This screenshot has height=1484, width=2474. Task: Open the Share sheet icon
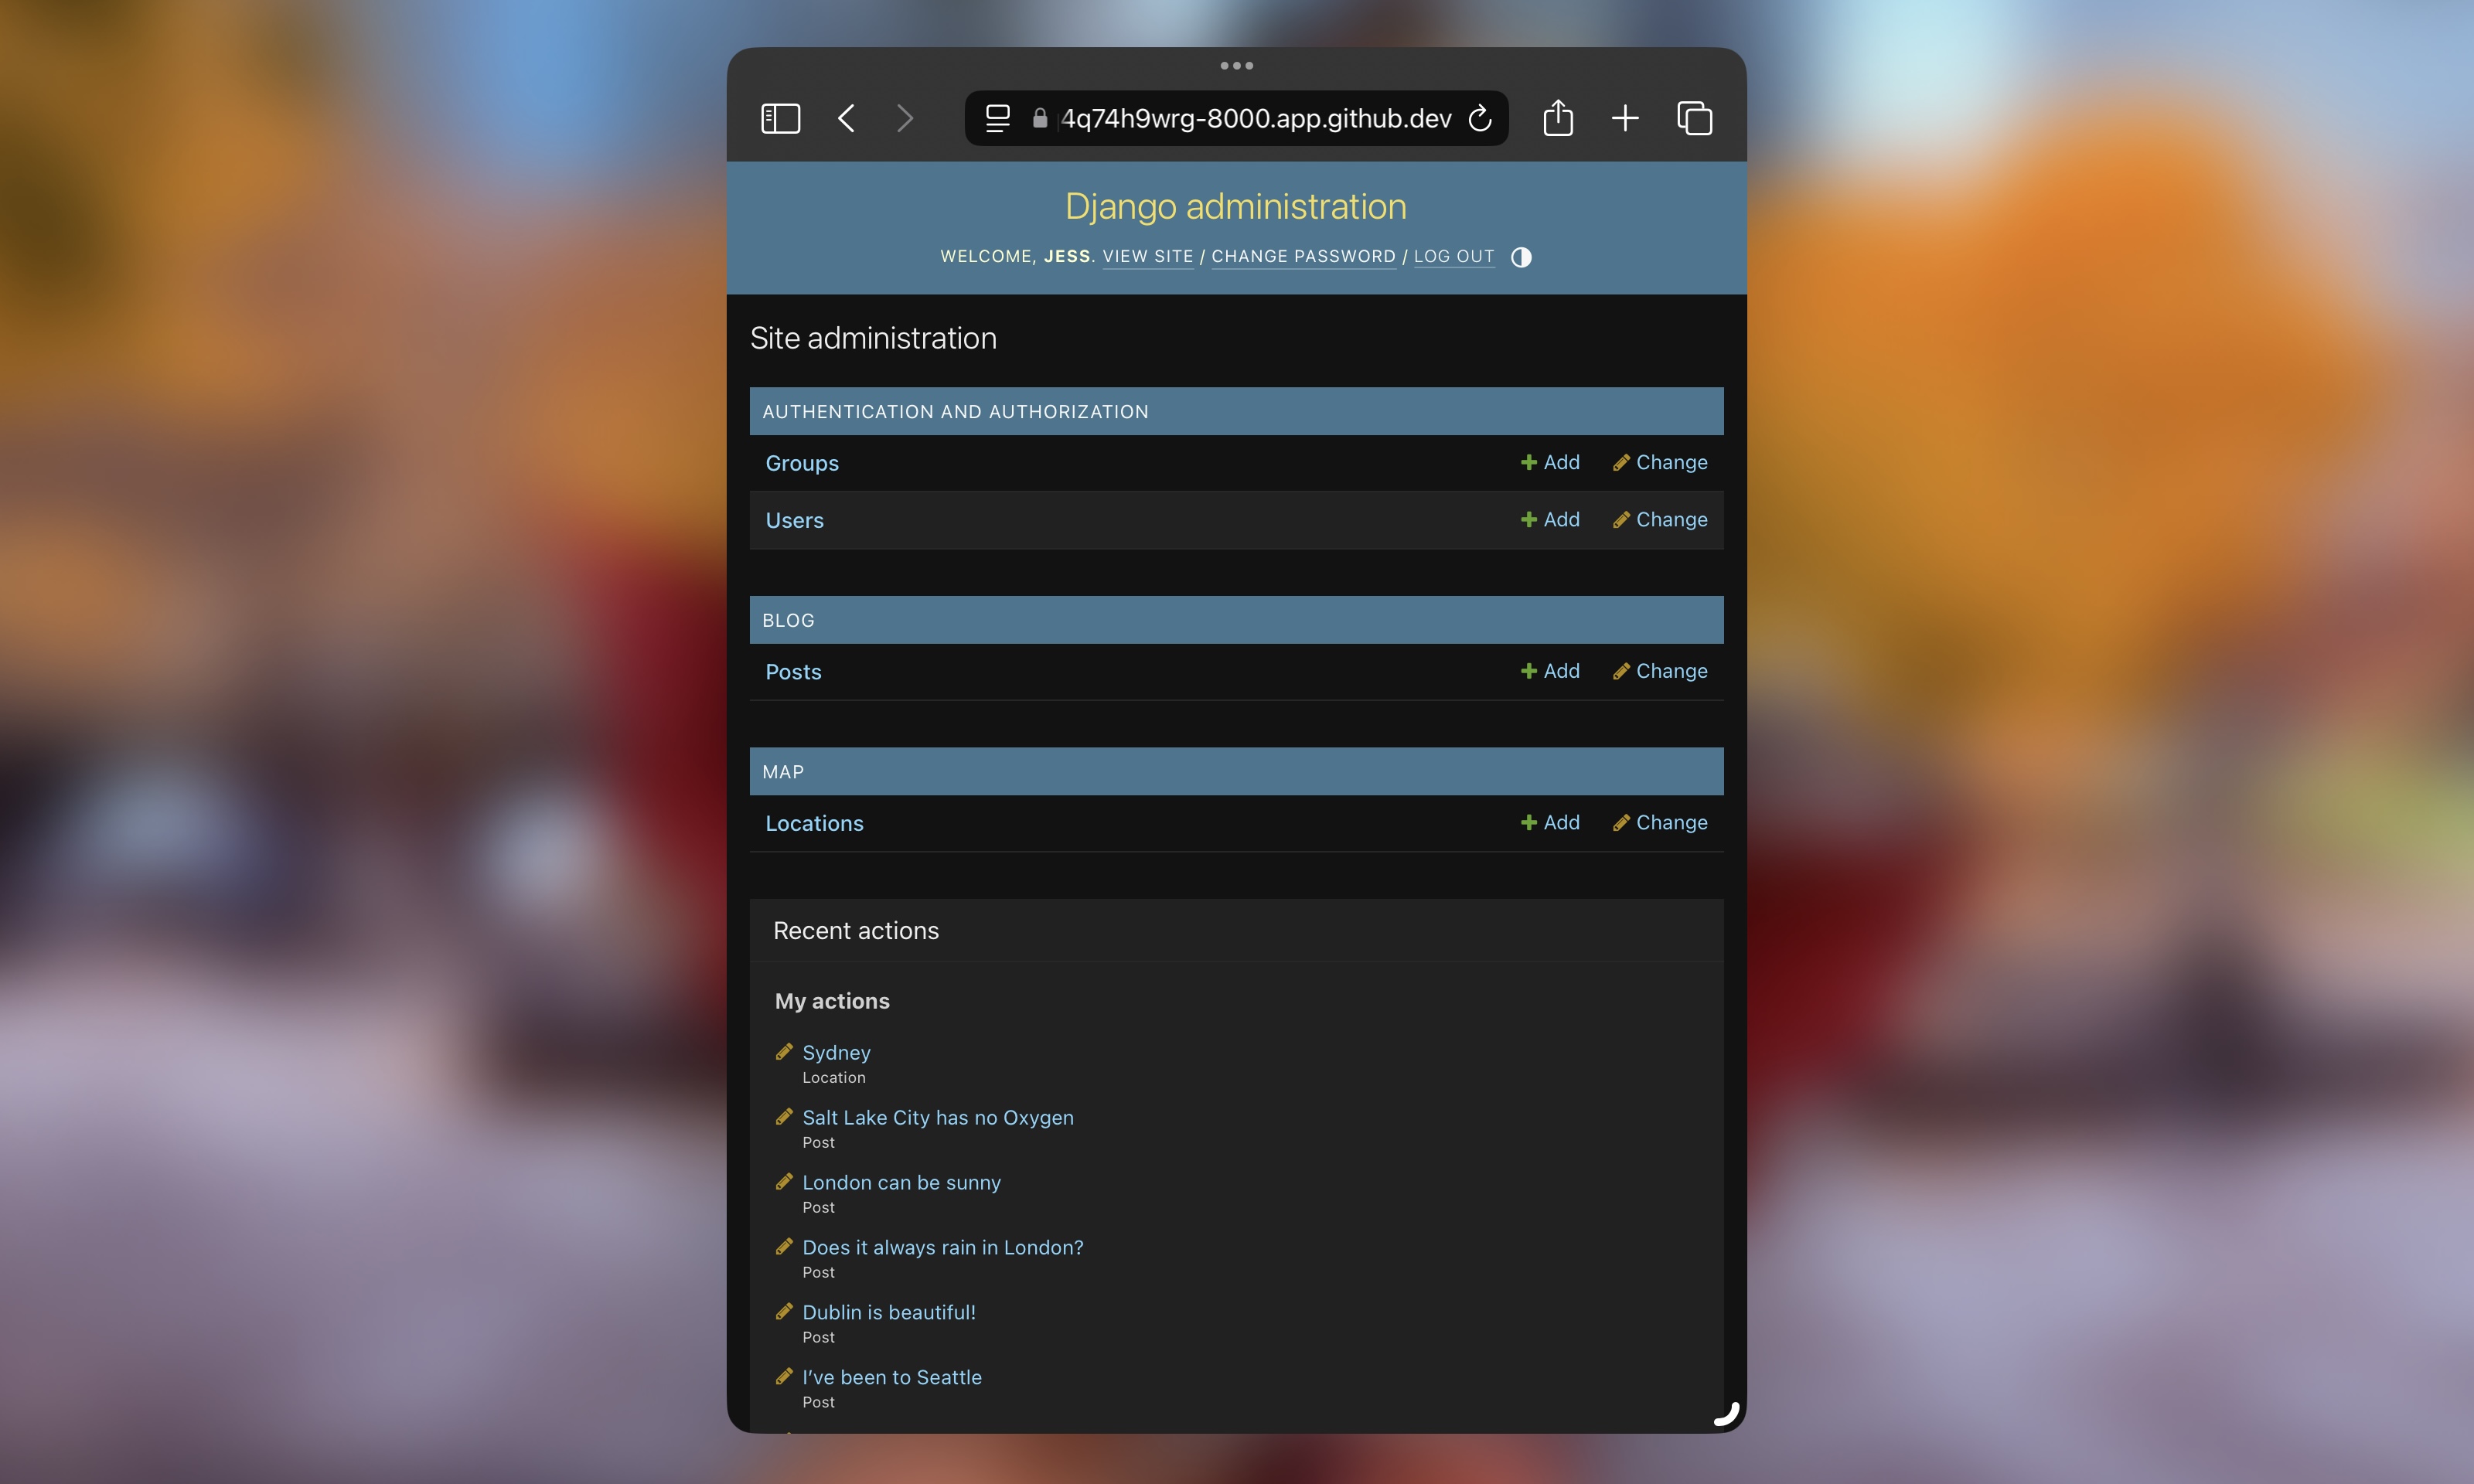click(x=1557, y=118)
